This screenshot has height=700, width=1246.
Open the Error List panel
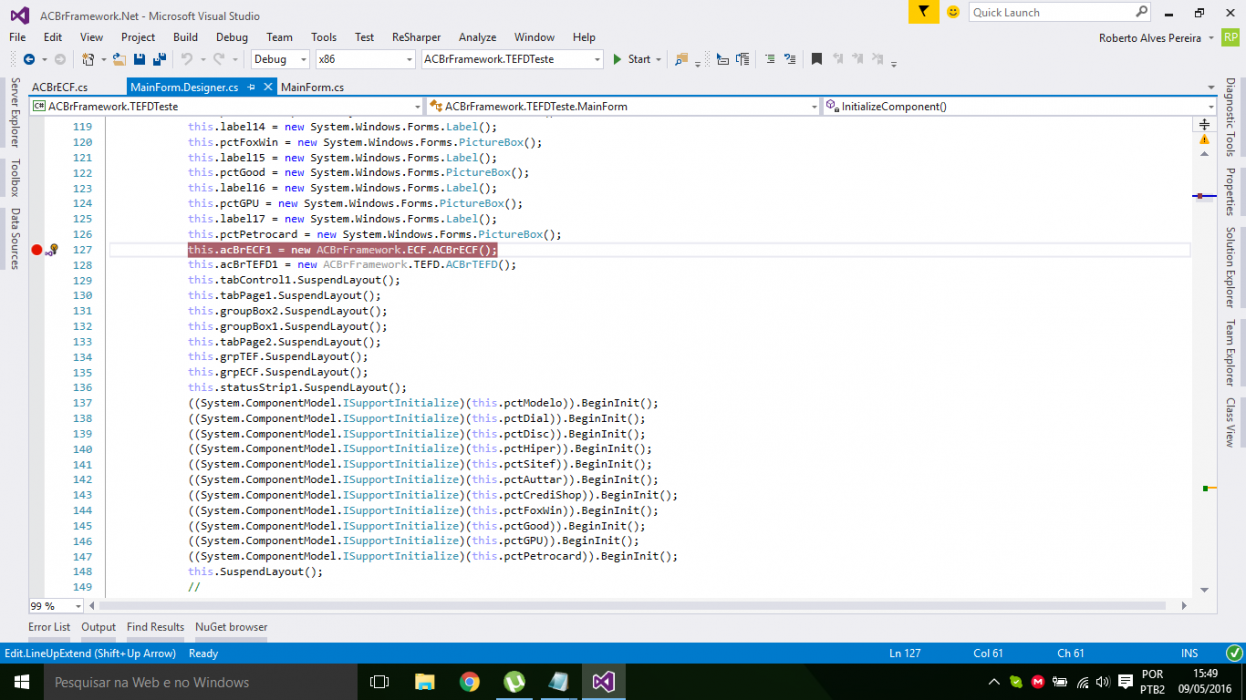pos(49,627)
